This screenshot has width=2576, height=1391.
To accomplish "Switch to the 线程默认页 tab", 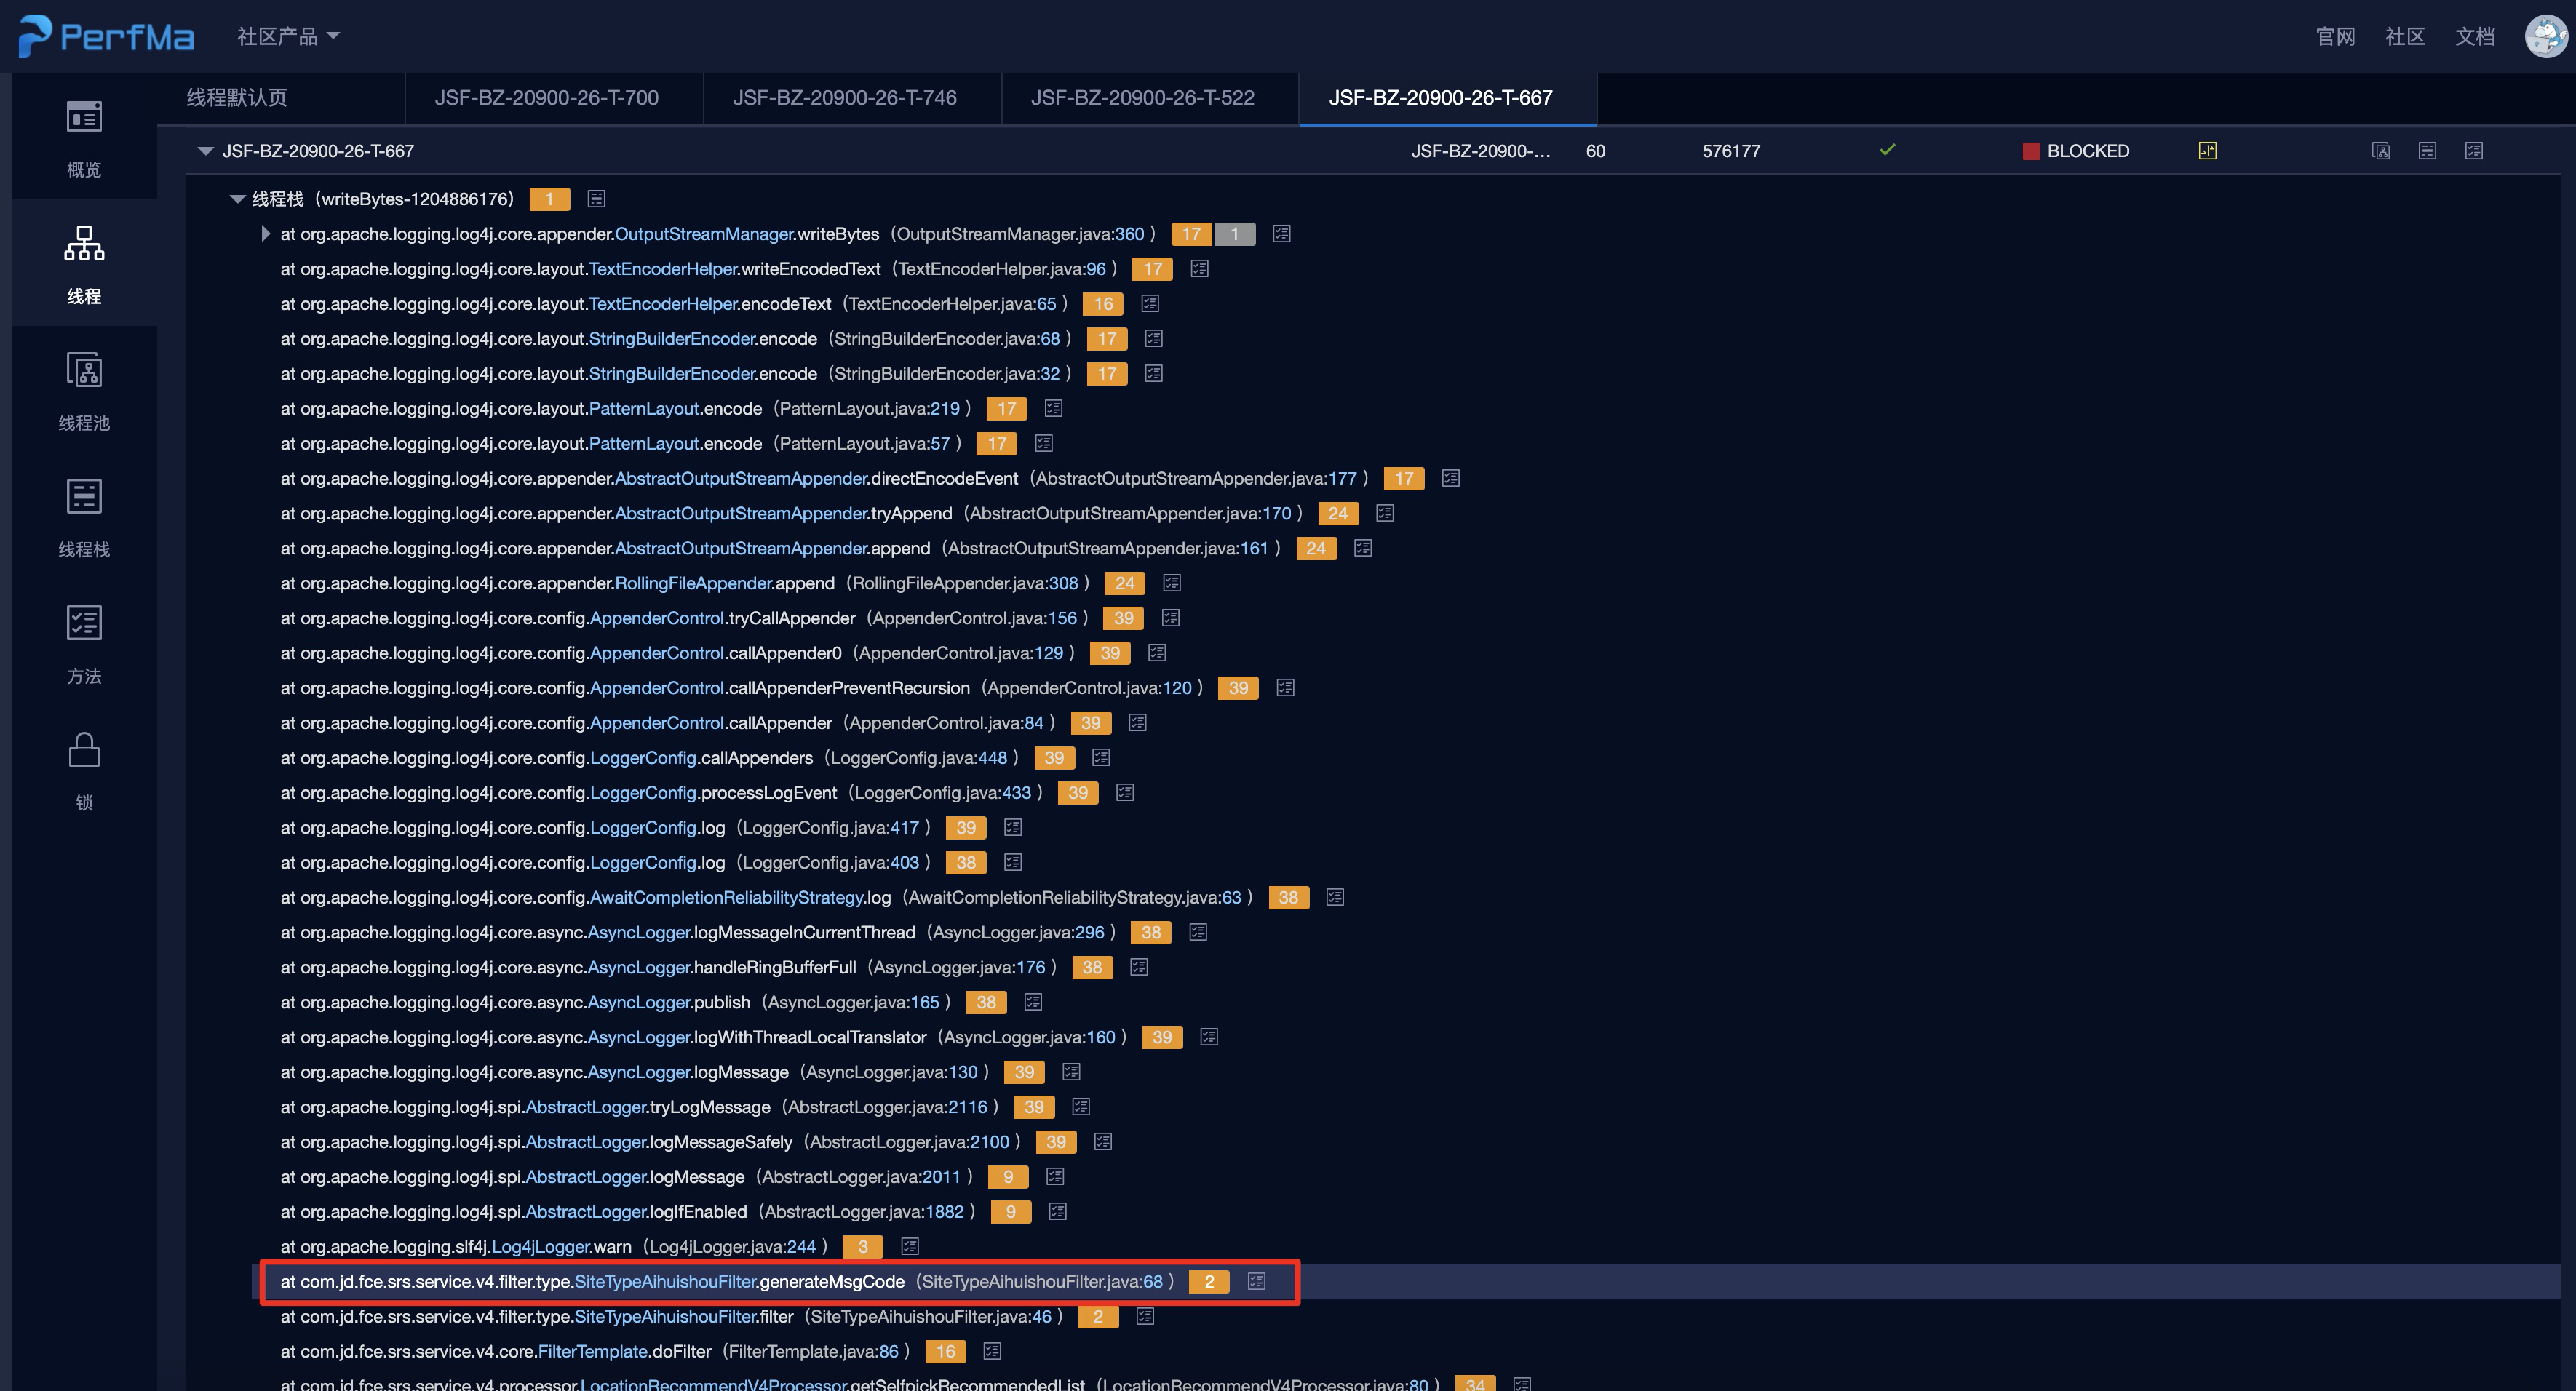I will (237, 98).
